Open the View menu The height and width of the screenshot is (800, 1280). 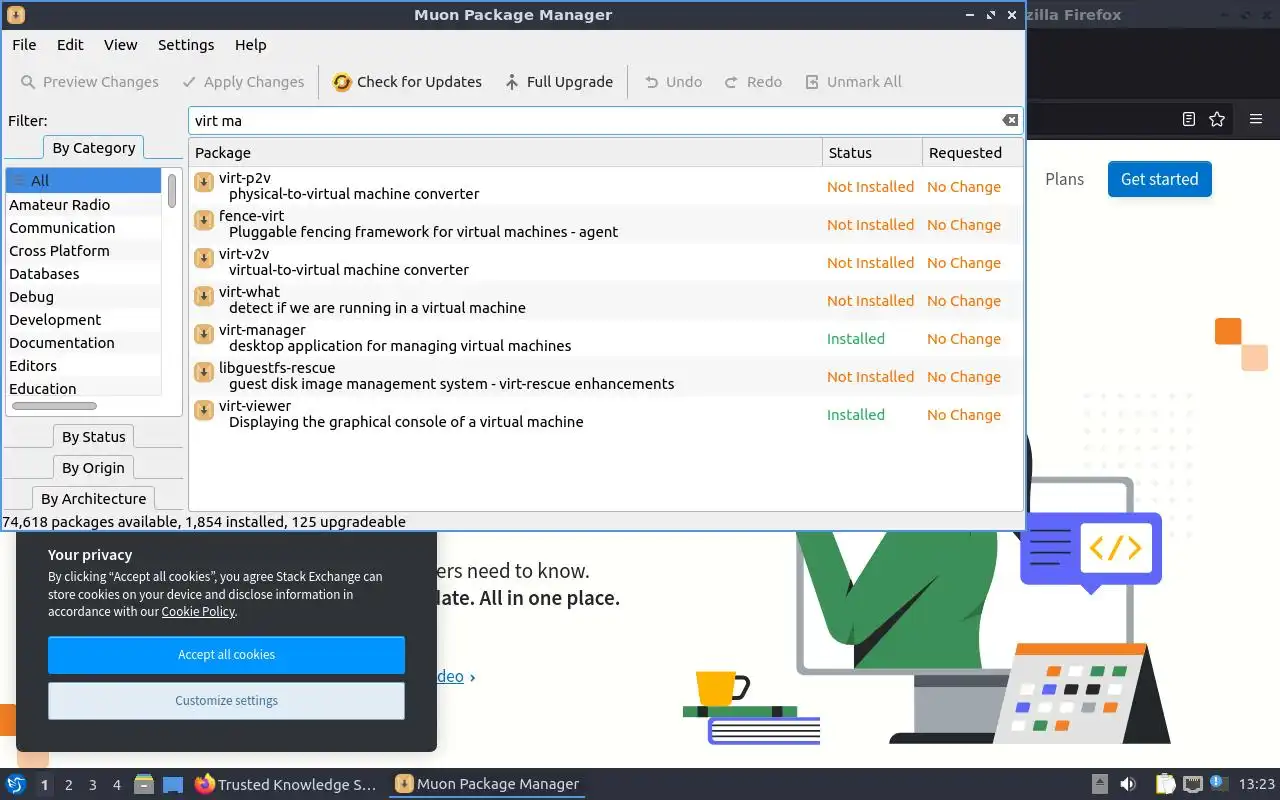click(120, 45)
